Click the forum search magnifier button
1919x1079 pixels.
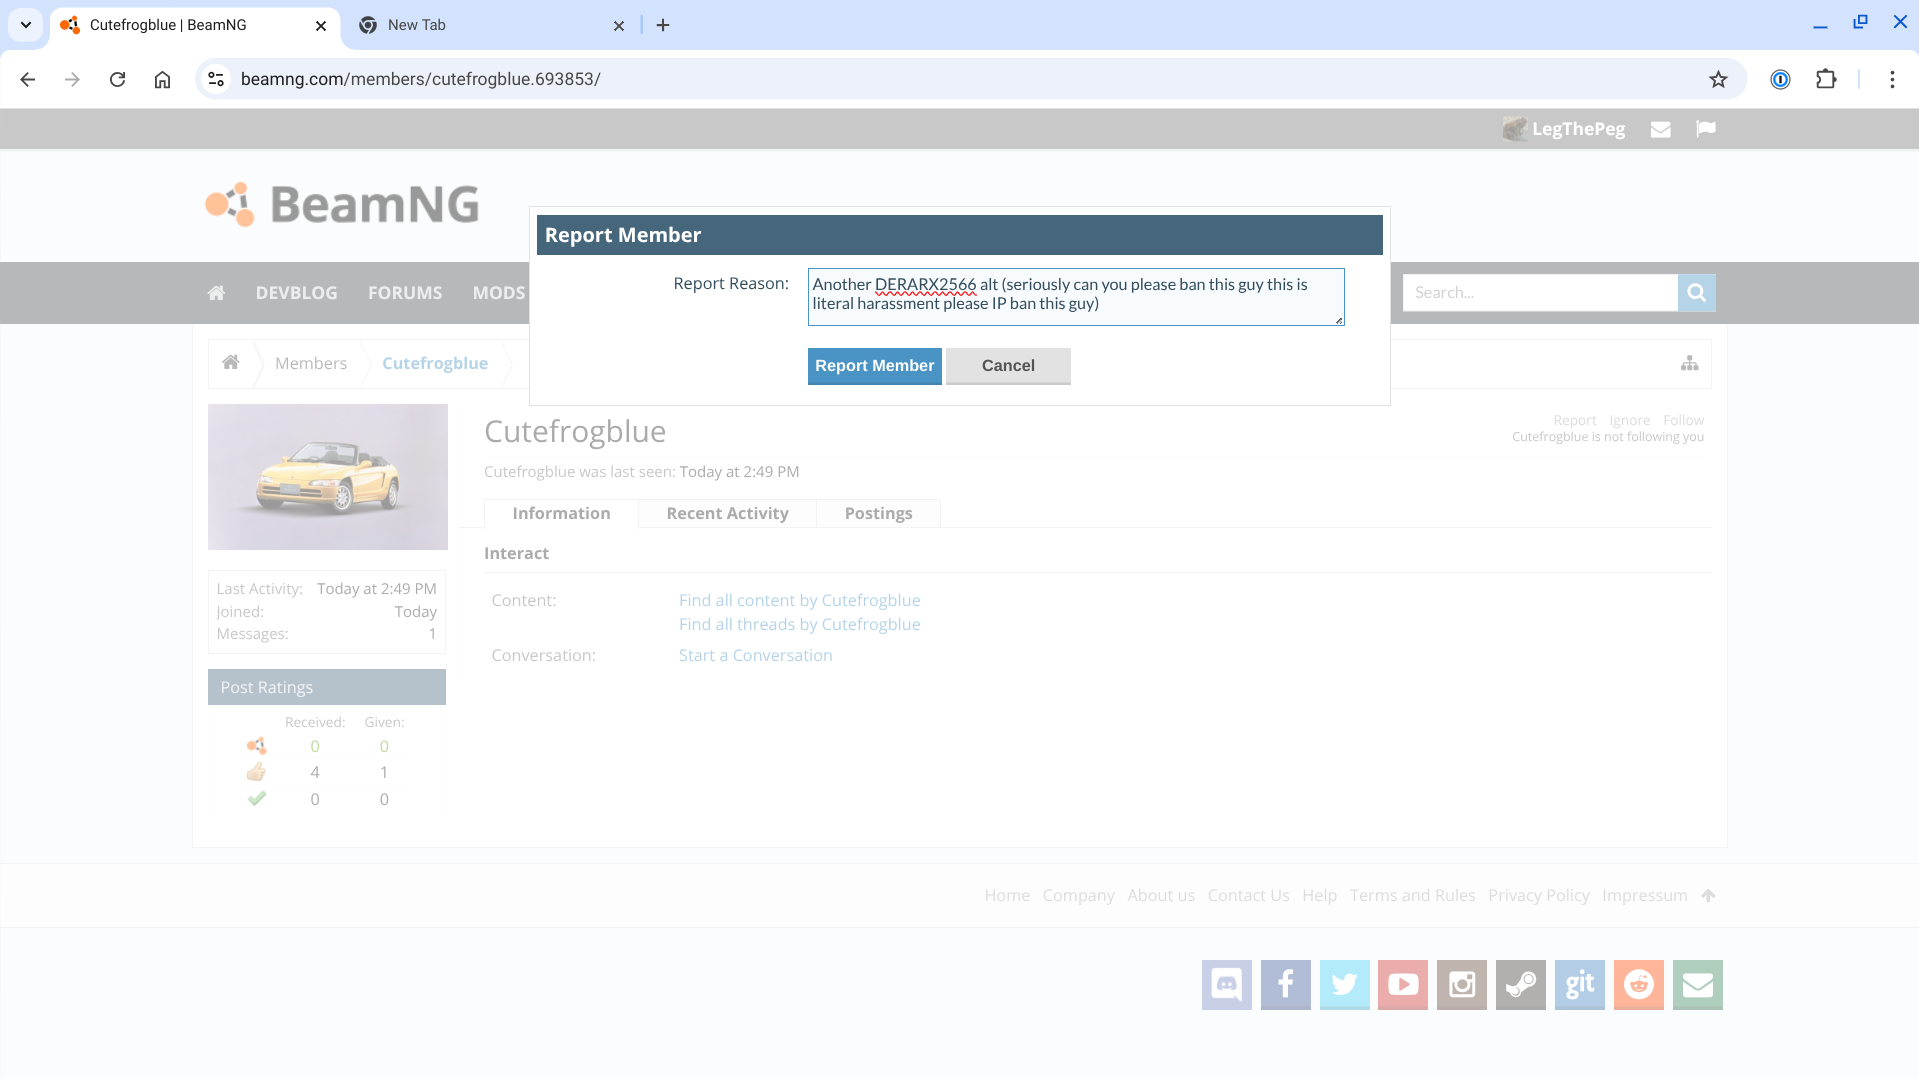tap(1697, 293)
